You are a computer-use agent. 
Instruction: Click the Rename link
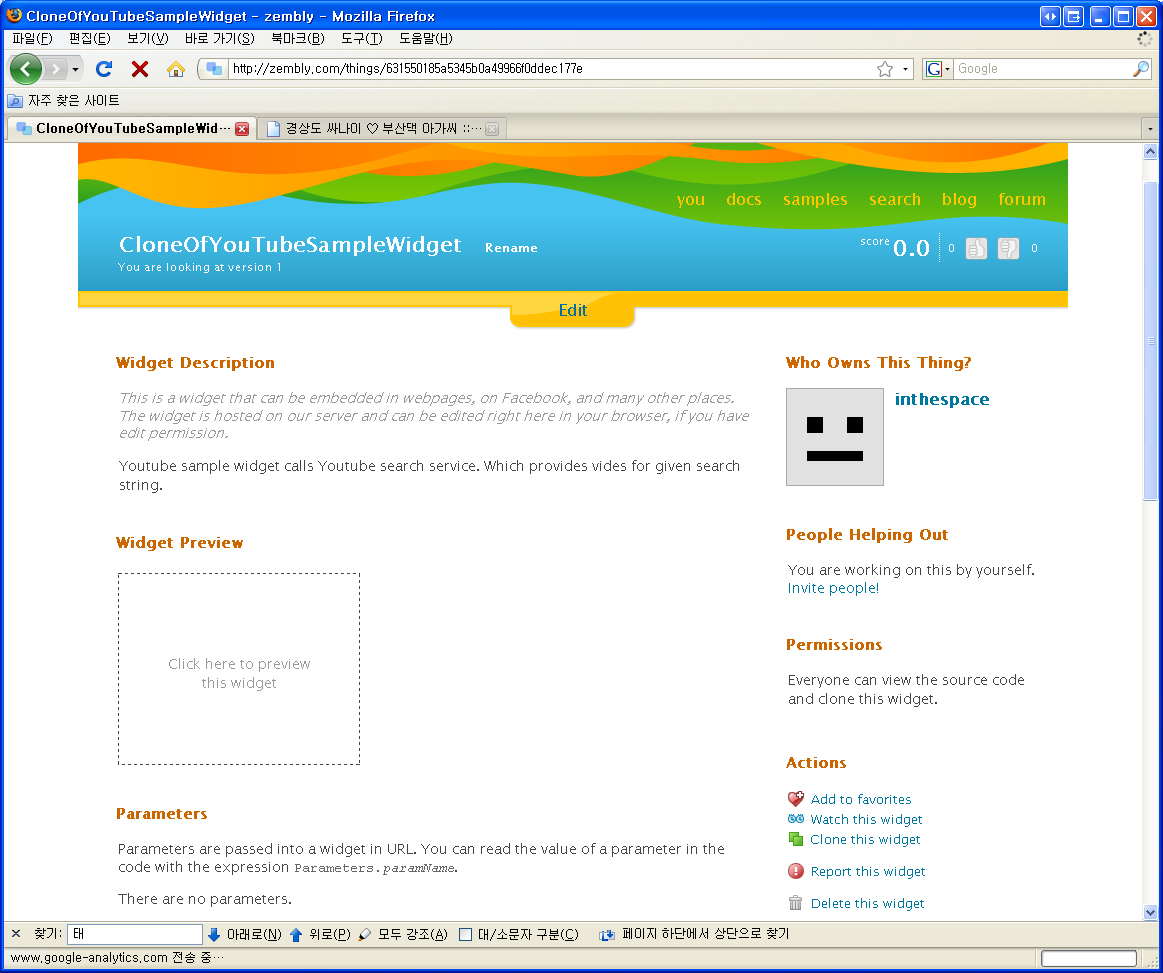(x=511, y=248)
